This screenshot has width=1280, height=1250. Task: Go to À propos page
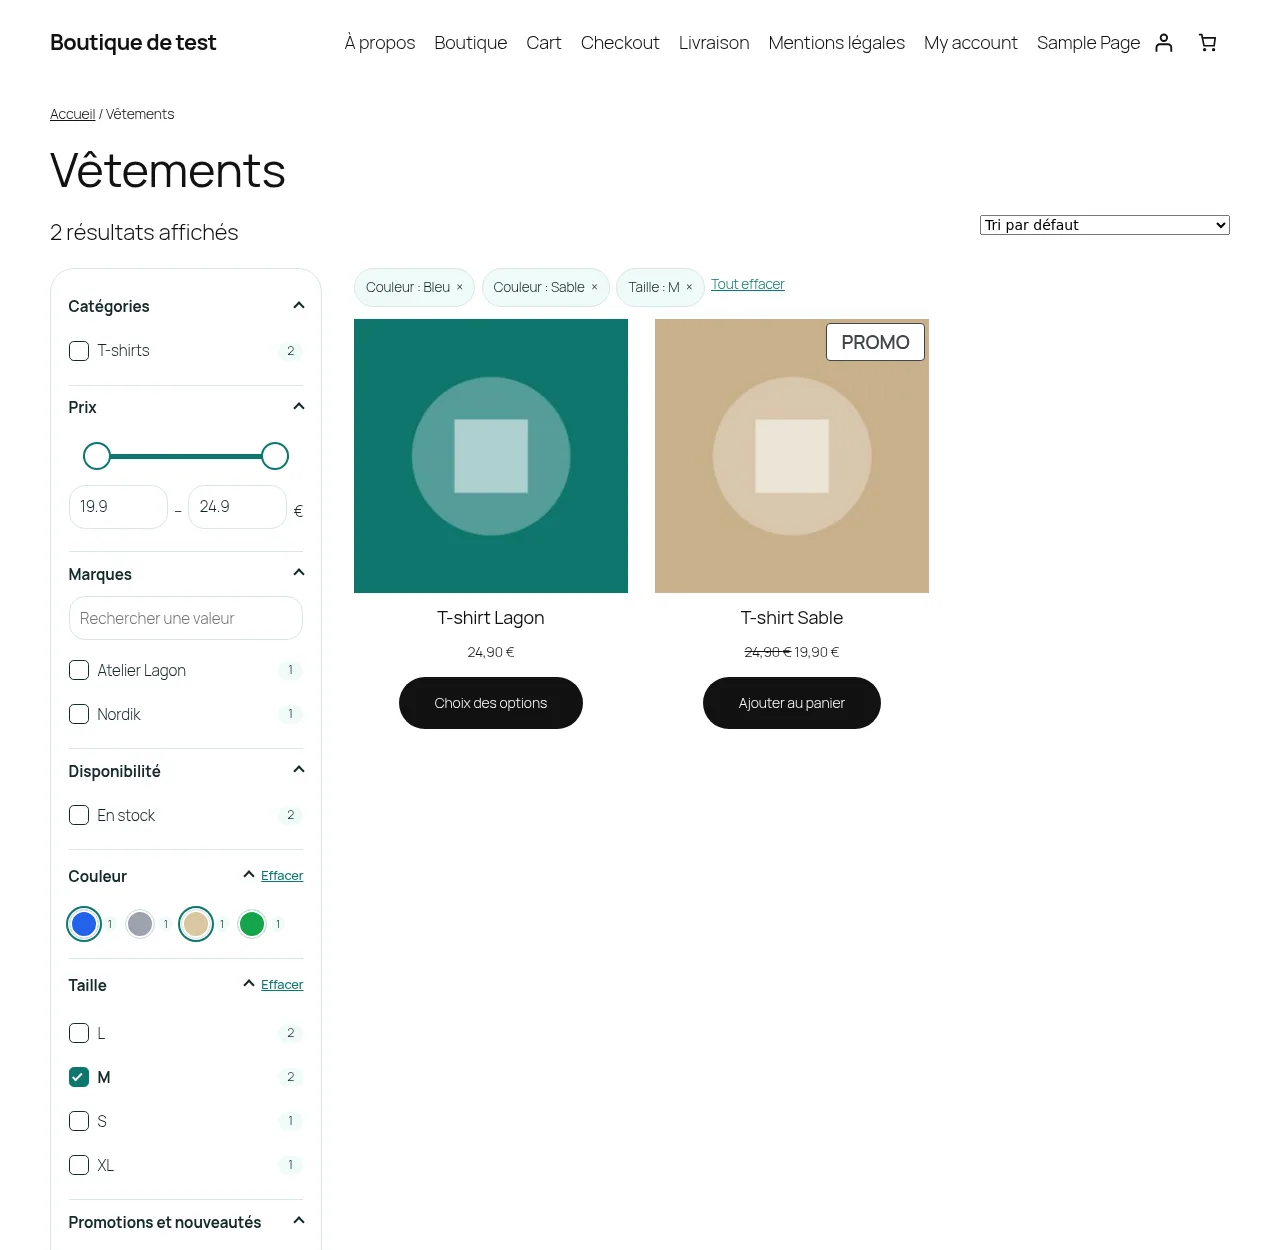(380, 43)
